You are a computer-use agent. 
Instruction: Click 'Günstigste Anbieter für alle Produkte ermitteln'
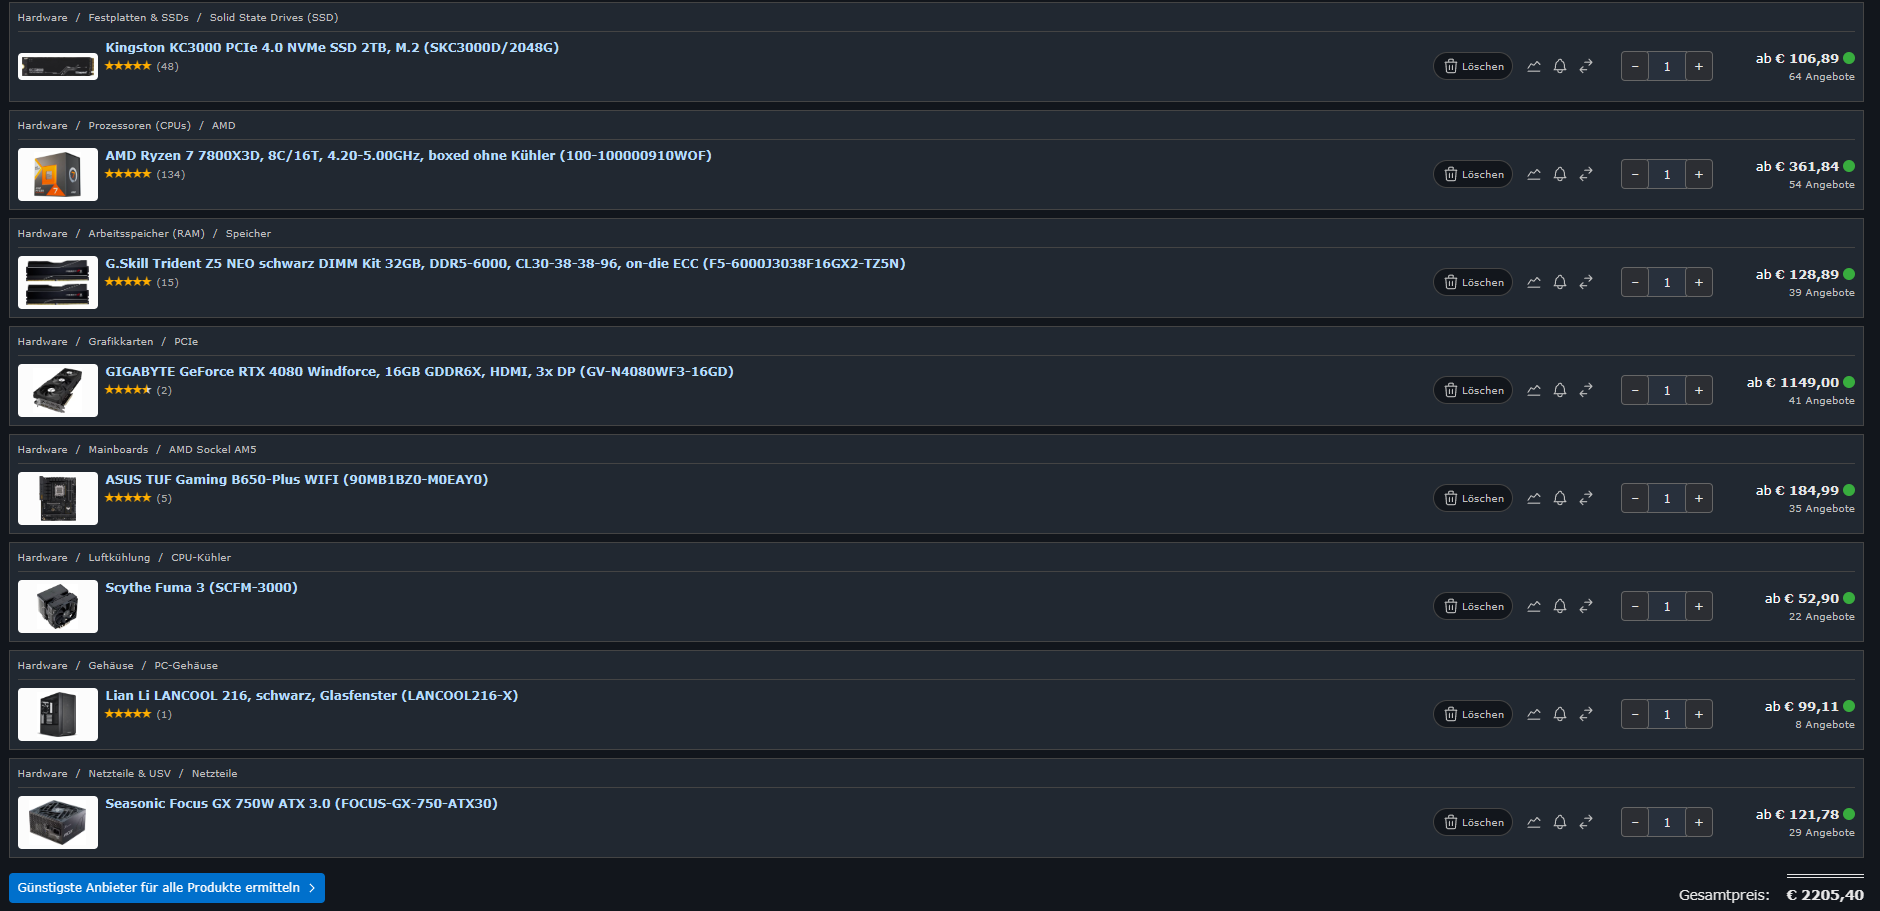(x=166, y=887)
